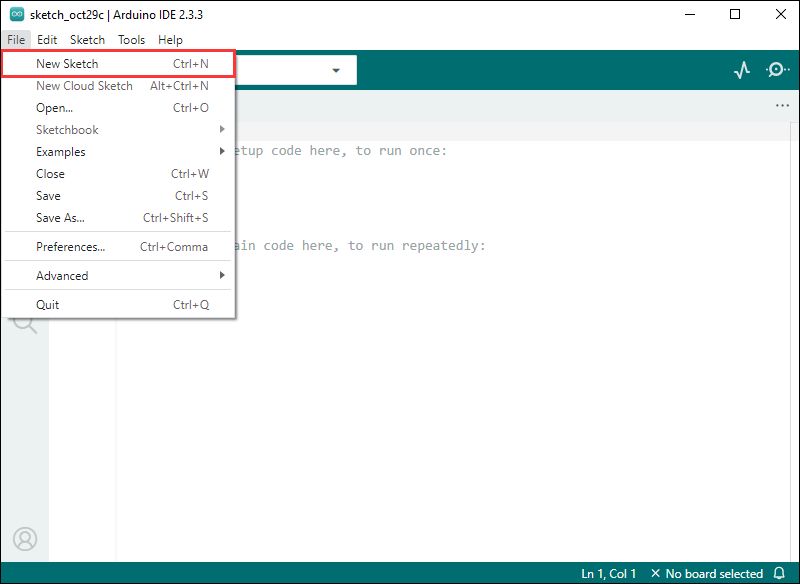Open the Serial Plotter icon

point(741,70)
